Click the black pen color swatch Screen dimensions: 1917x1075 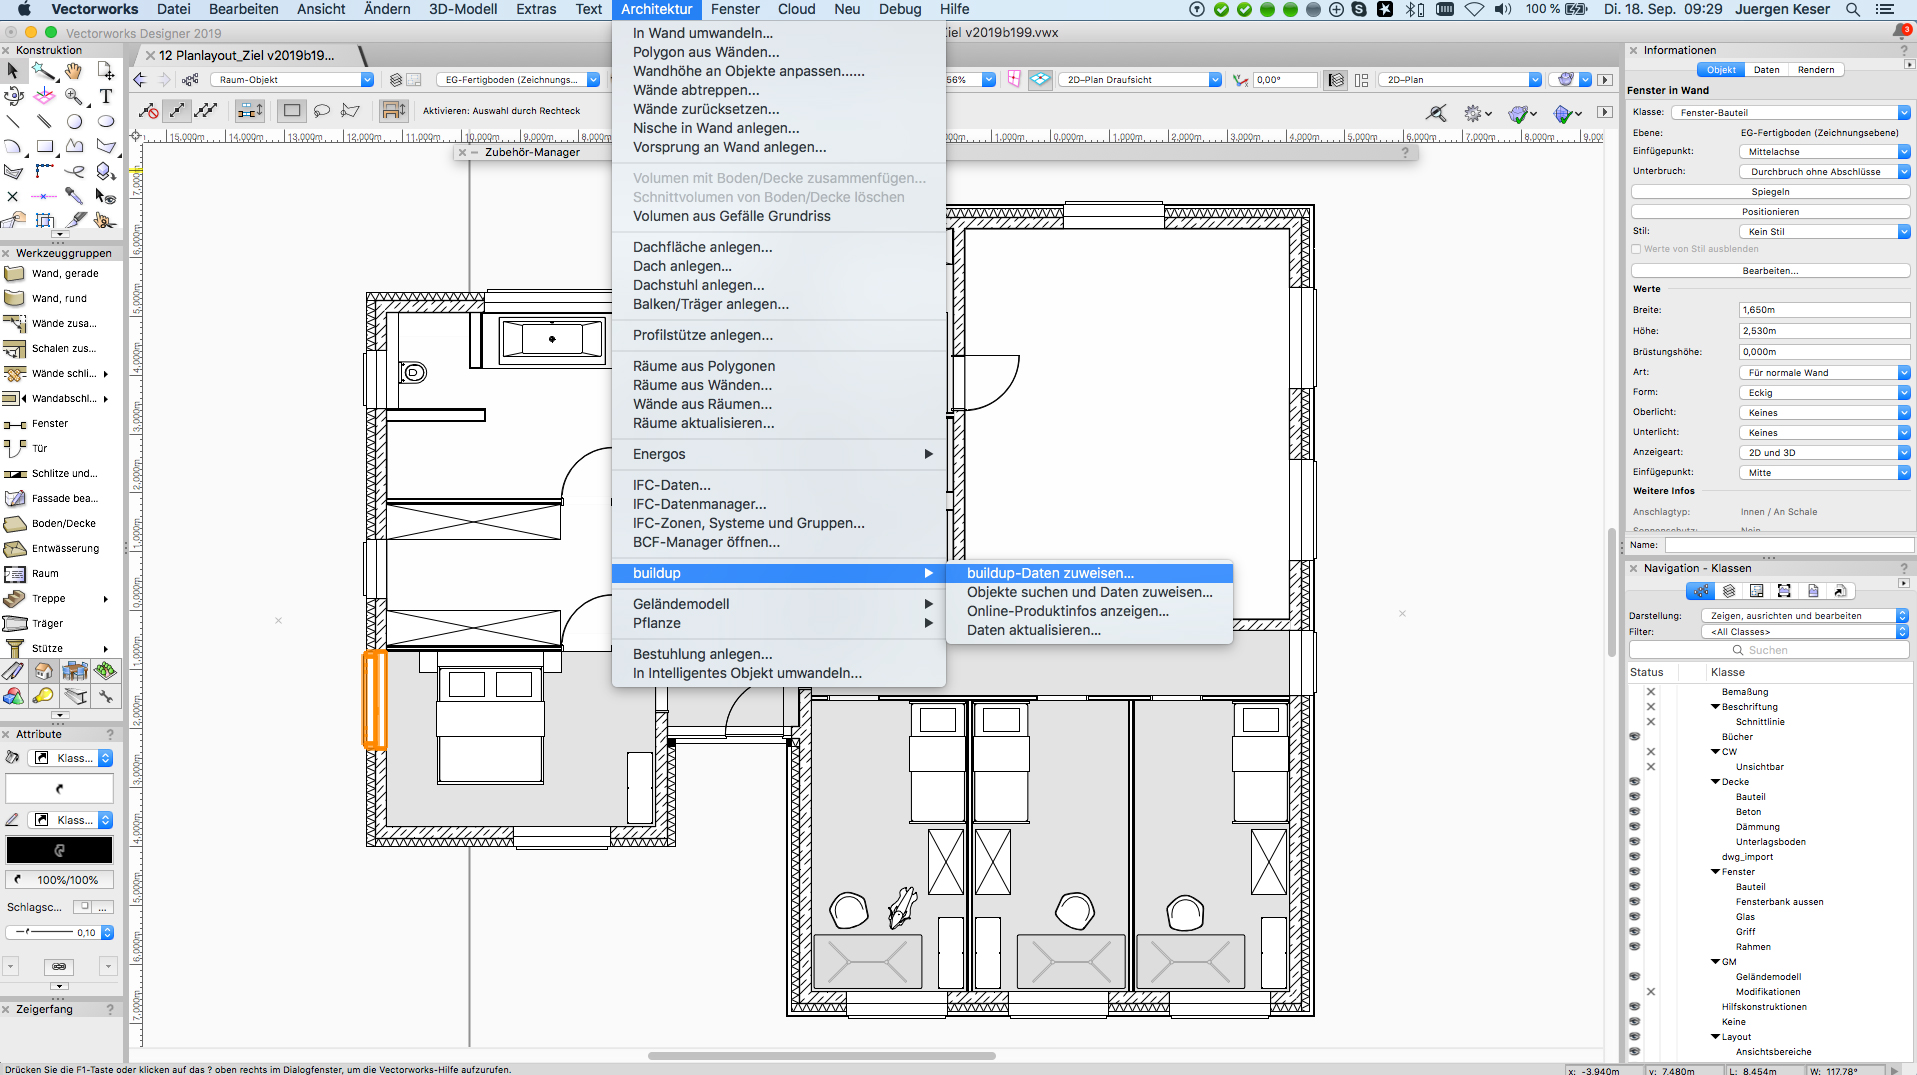(59, 850)
